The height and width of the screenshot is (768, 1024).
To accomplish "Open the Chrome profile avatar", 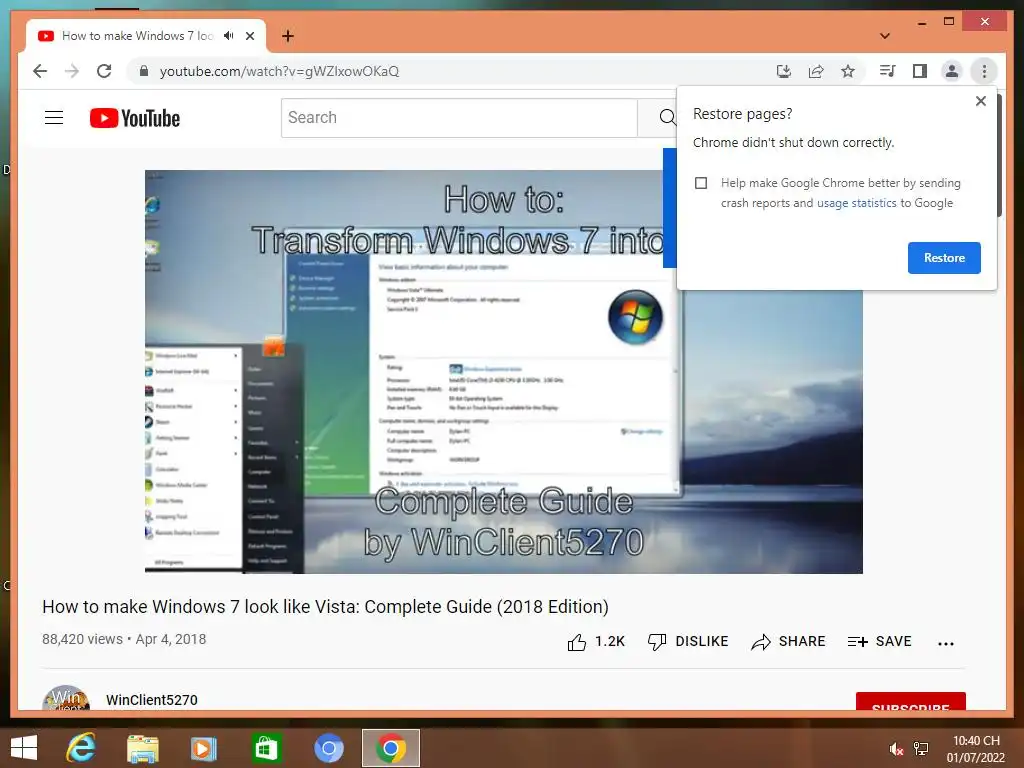I will tap(952, 71).
